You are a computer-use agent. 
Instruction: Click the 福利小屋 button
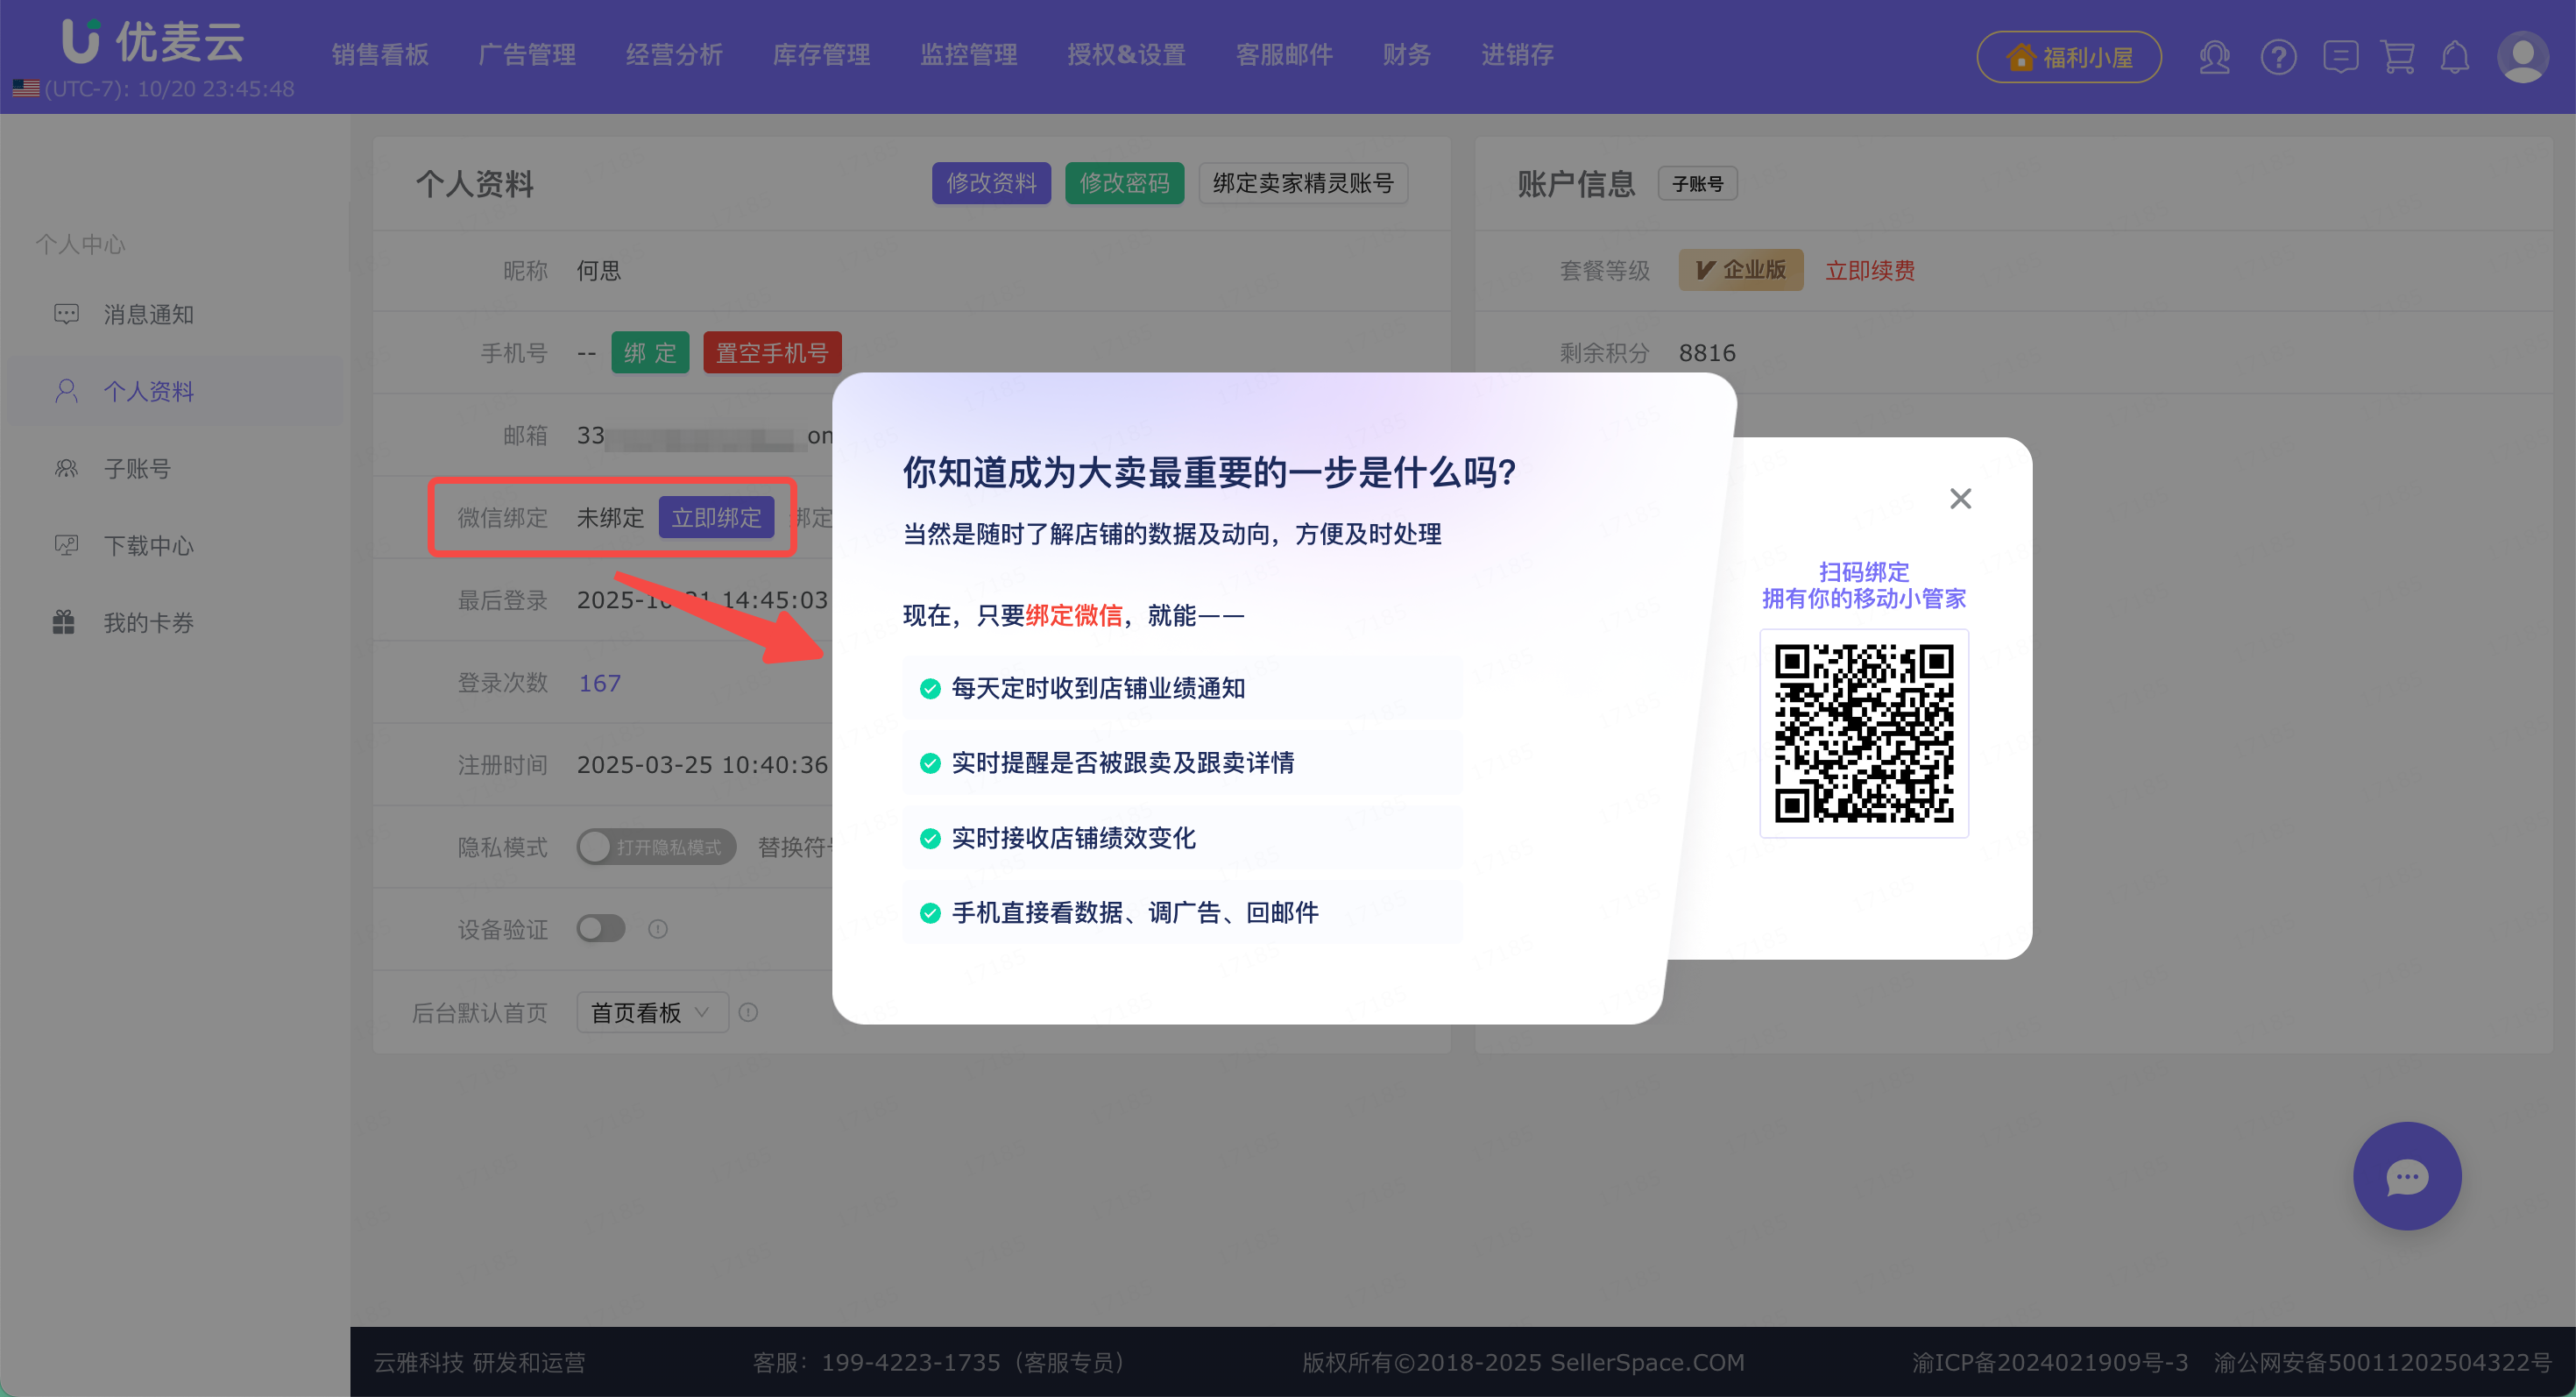(x=2068, y=57)
